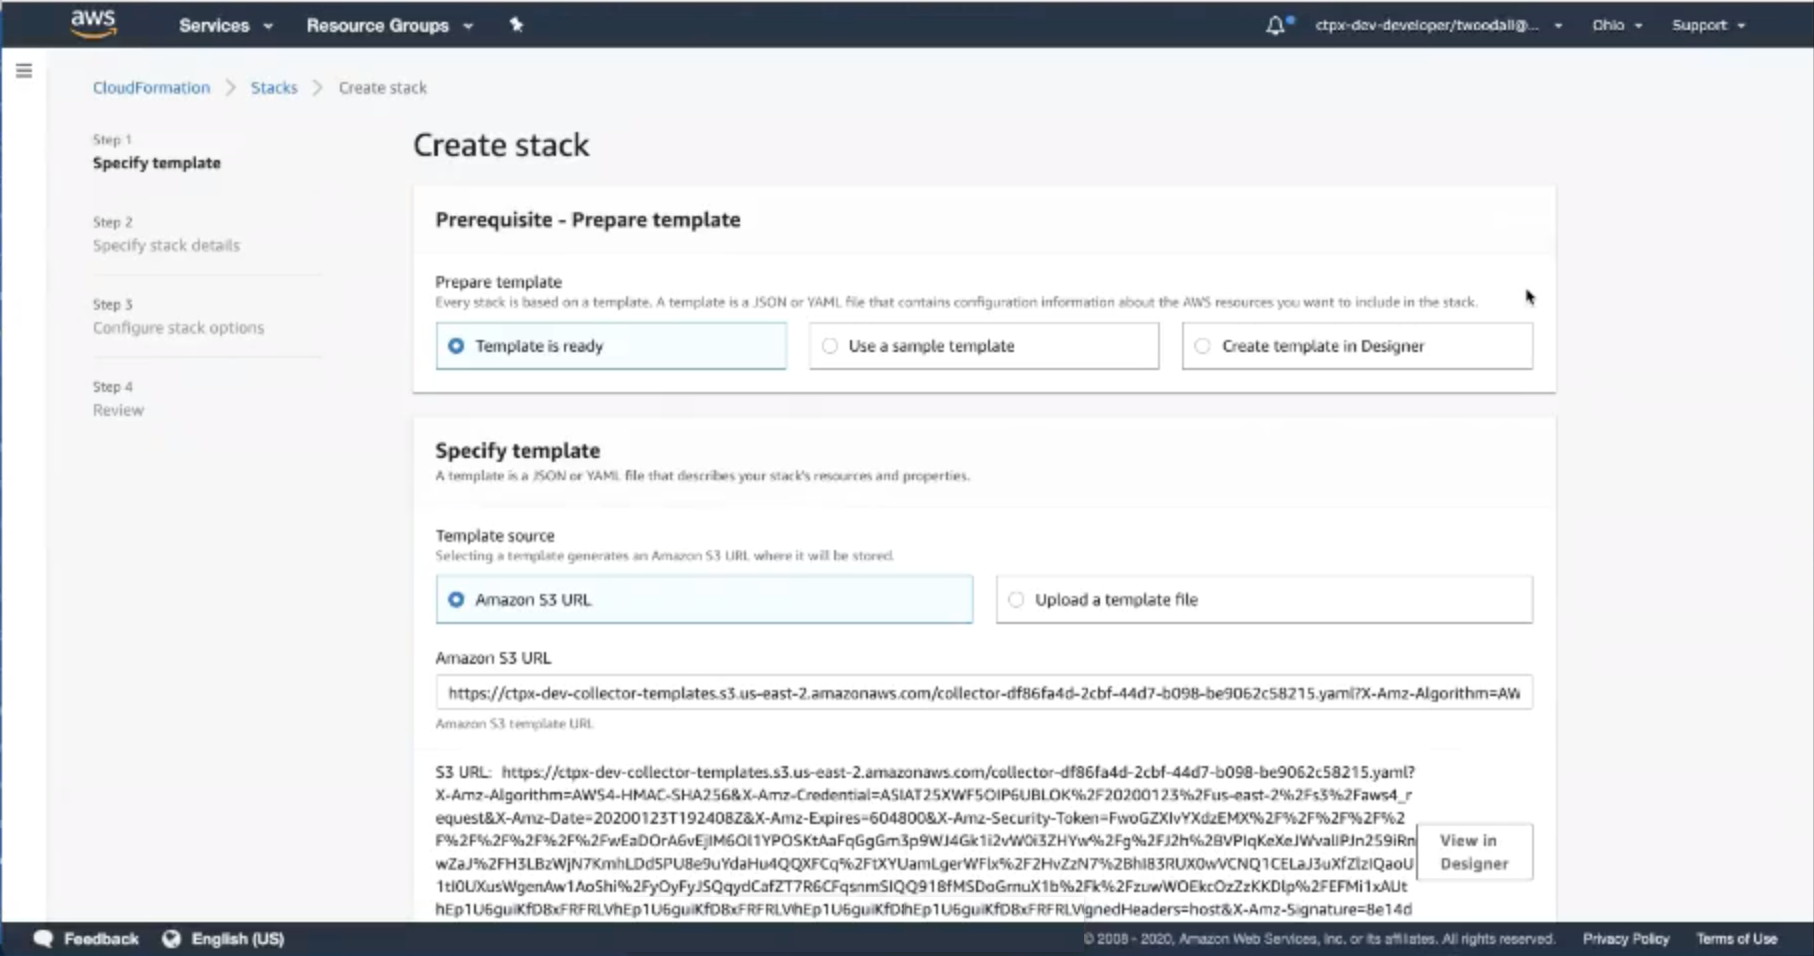
Task: Open the Terms of Use link
Action: [1736, 939]
